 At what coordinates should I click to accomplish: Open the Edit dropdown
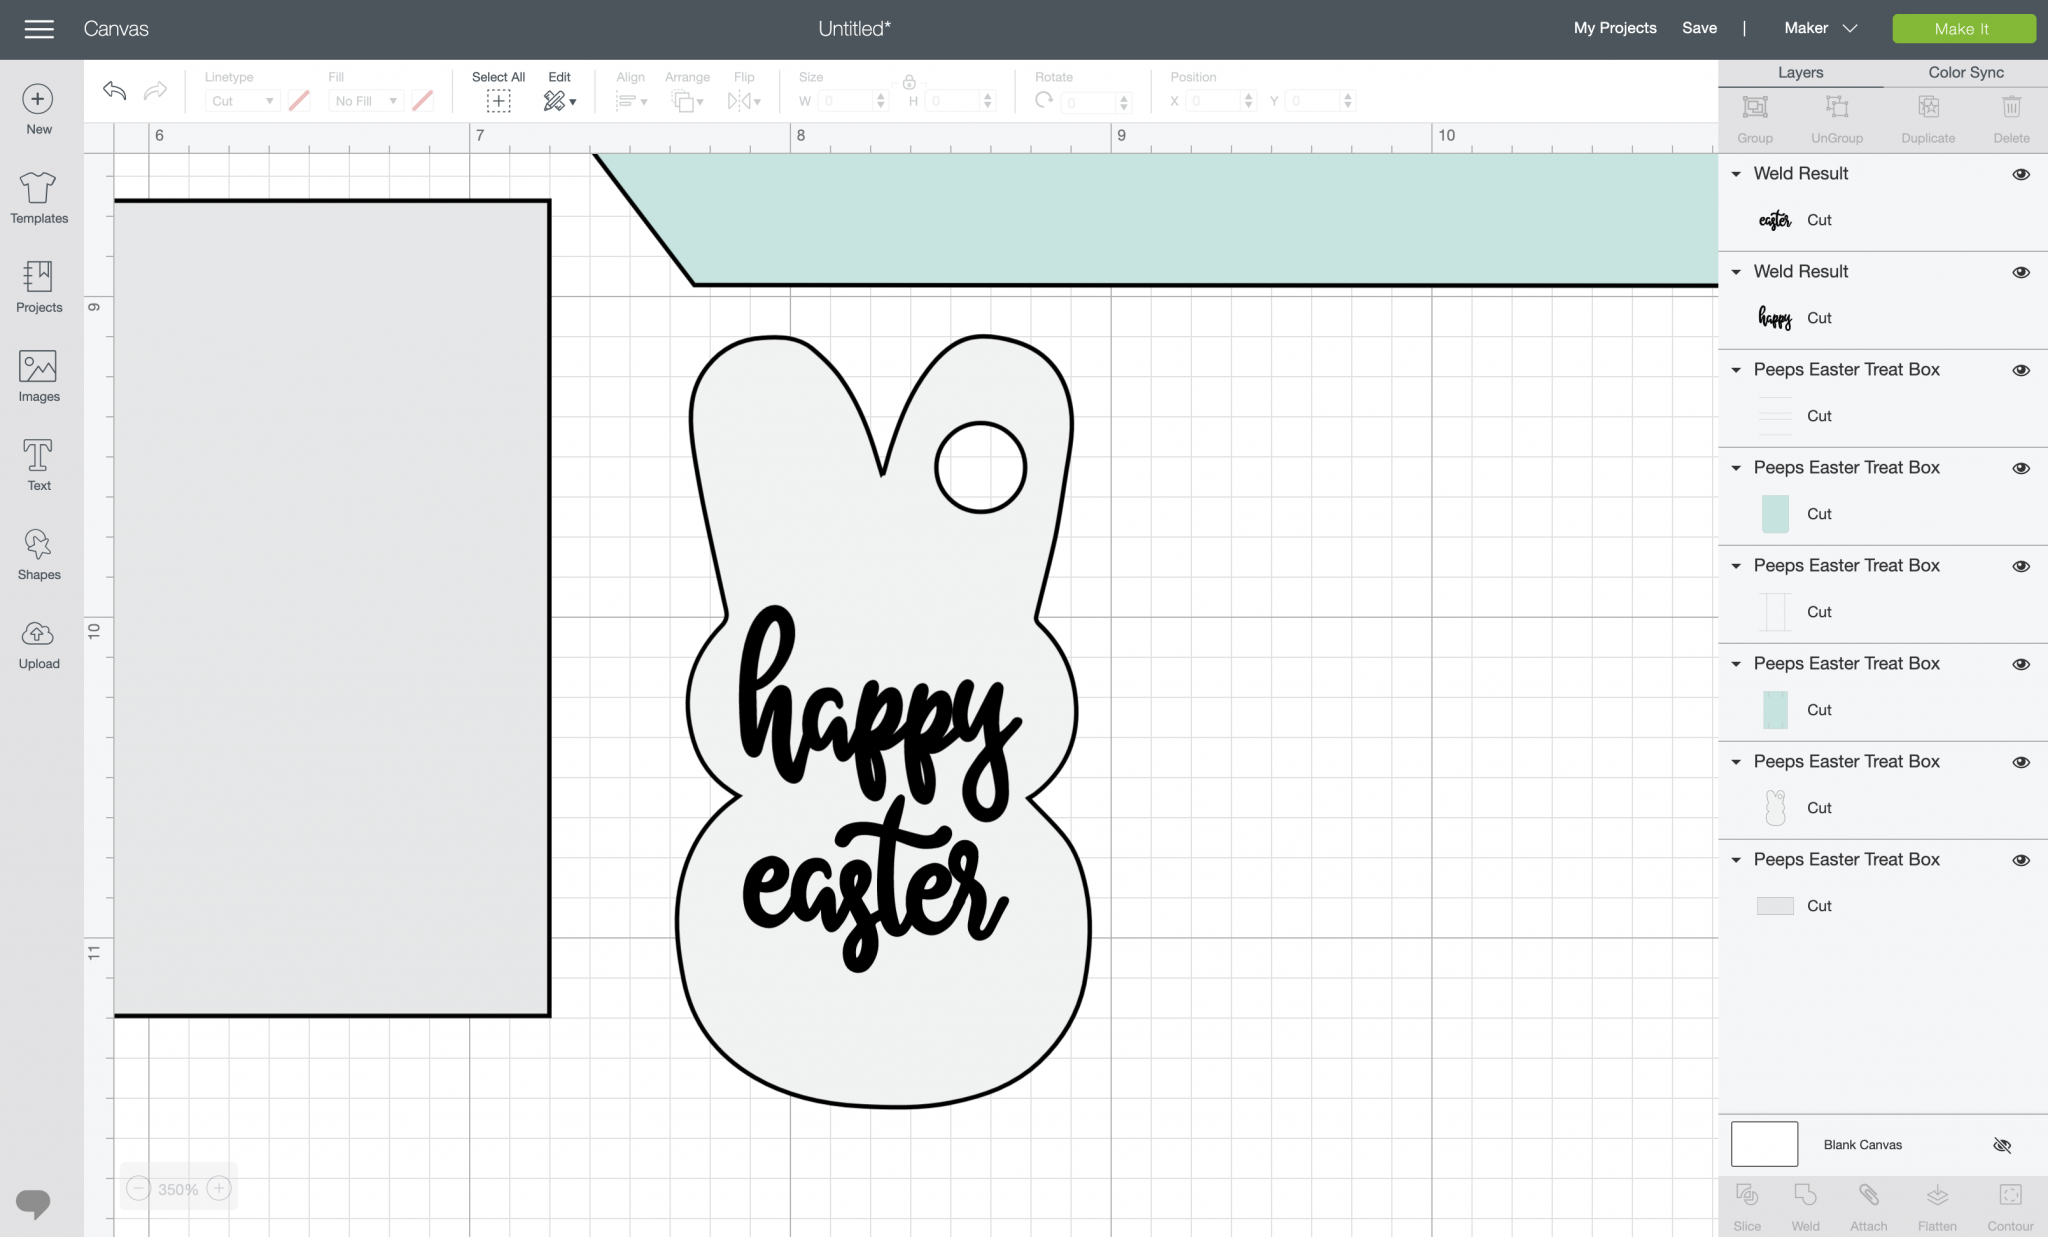(560, 101)
